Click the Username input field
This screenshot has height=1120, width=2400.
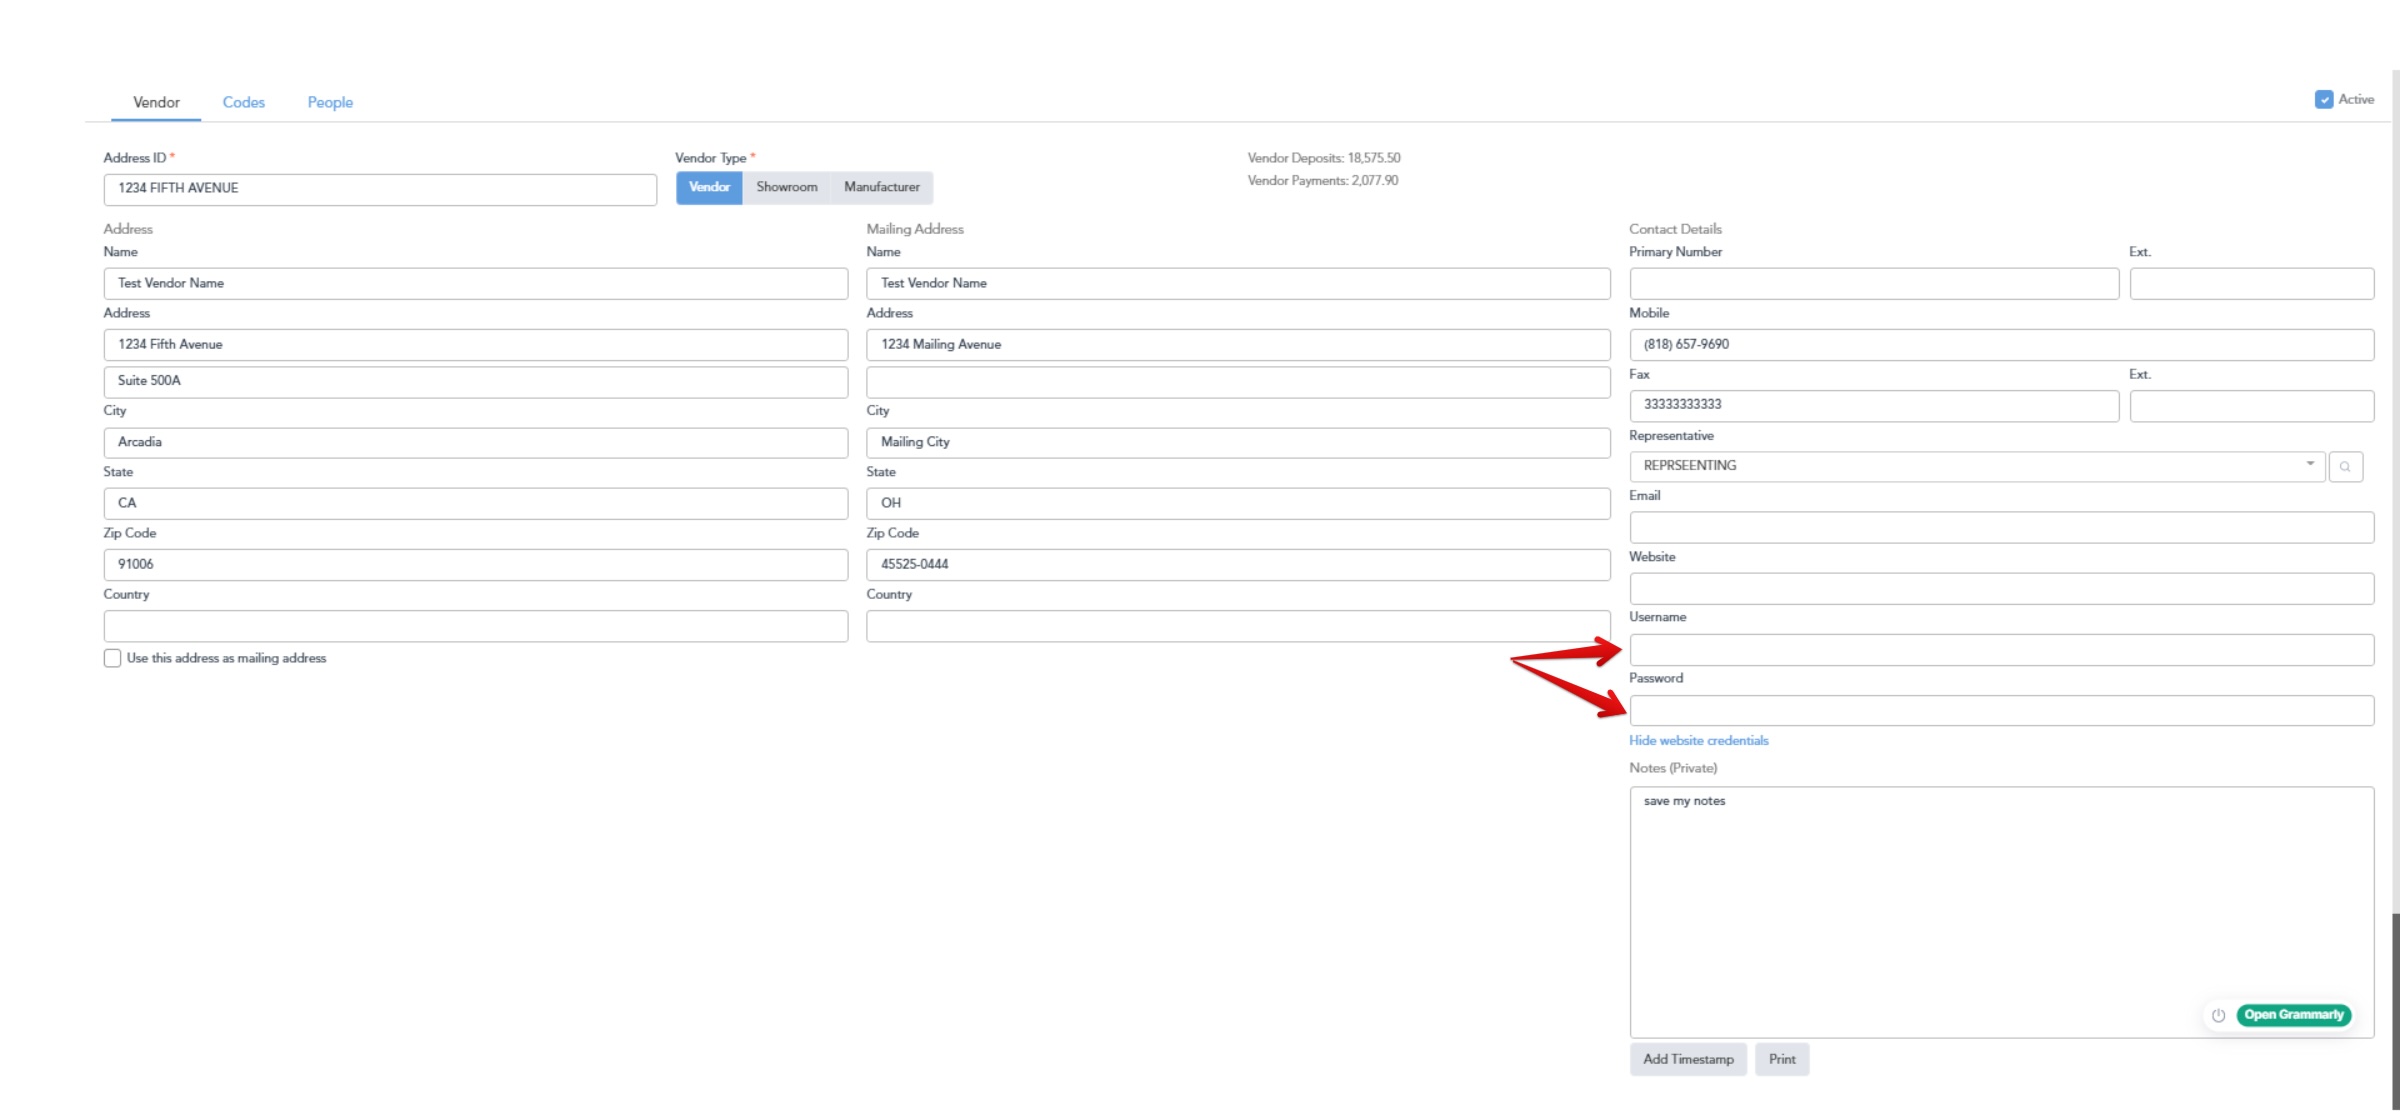[2001, 650]
